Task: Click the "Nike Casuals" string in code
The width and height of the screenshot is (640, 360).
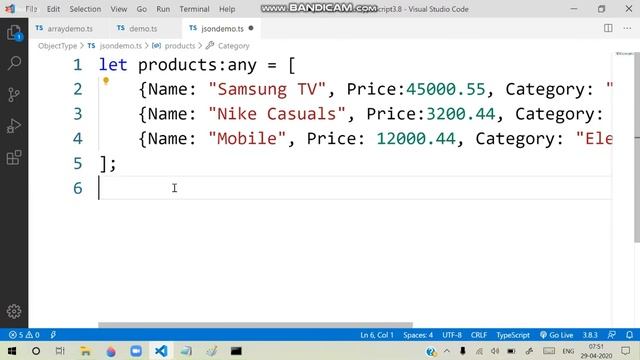Action: (277, 113)
